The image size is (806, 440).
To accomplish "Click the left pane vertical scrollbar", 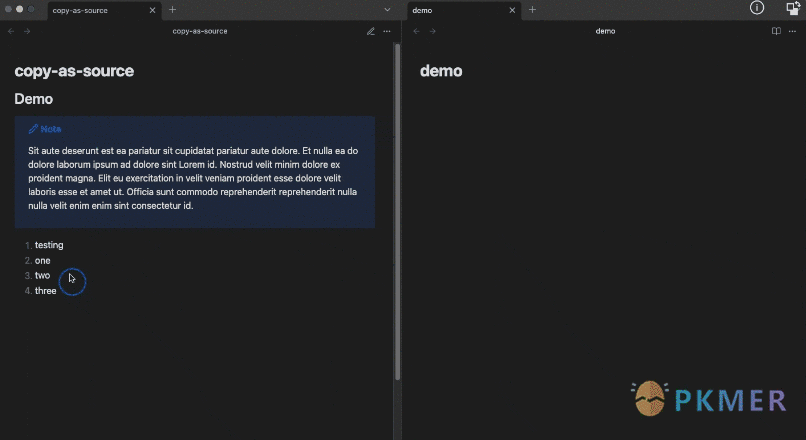I will click(x=397, y=212).
